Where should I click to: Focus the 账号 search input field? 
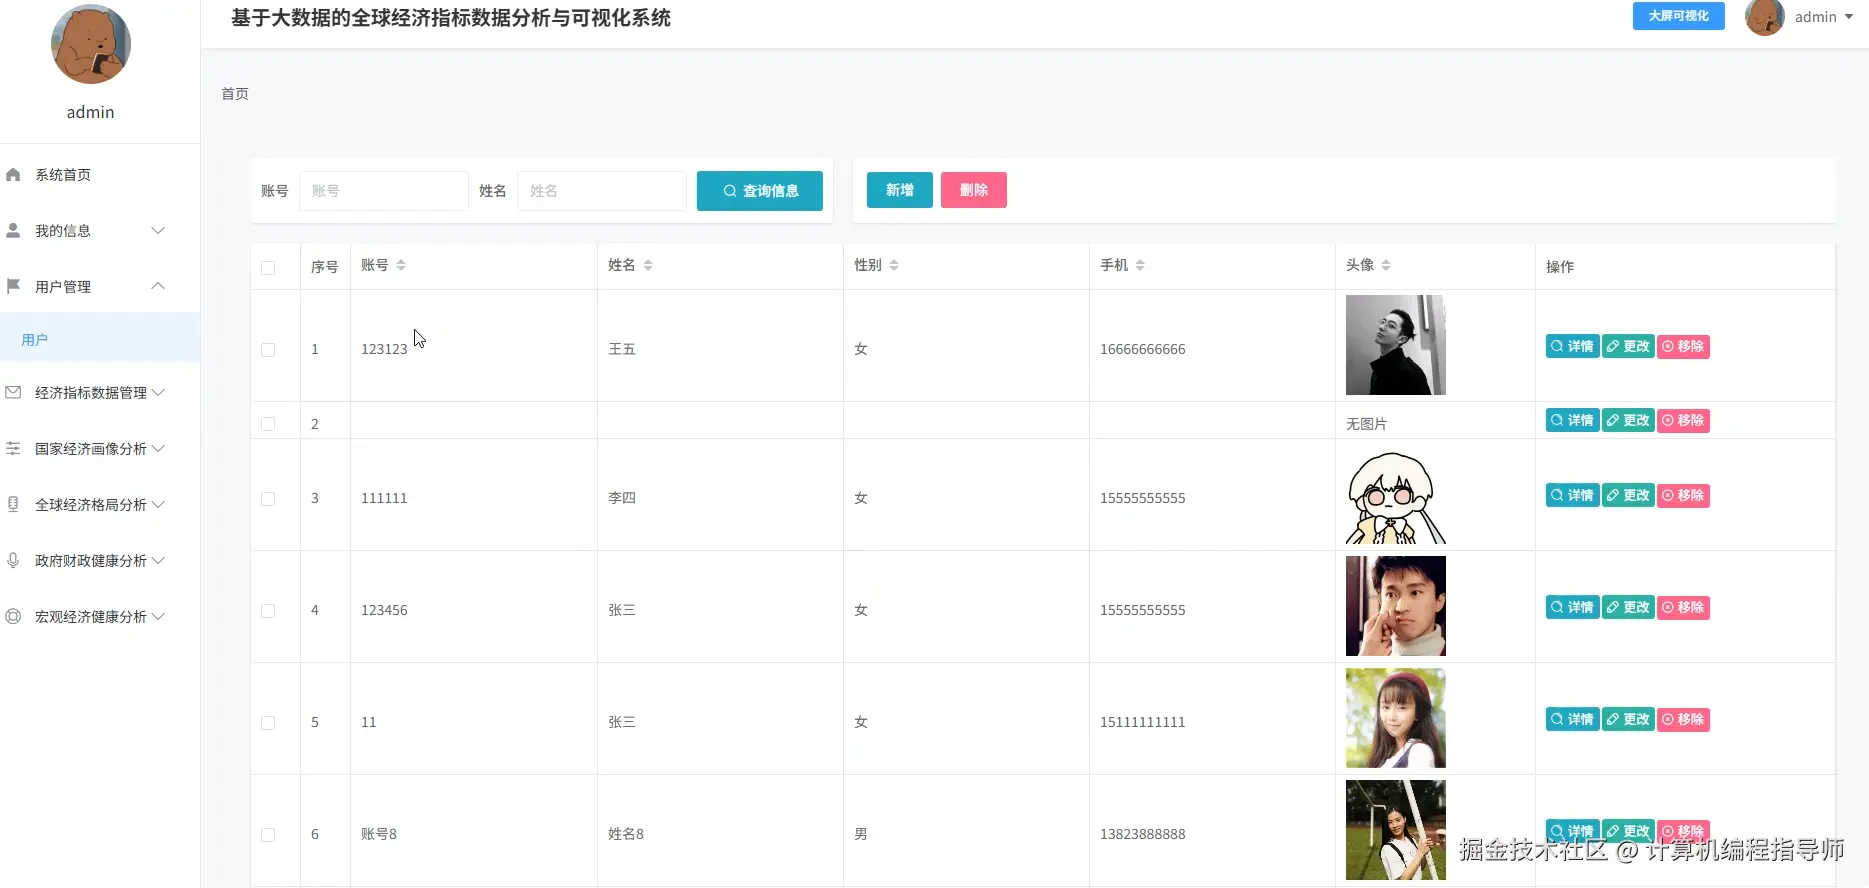[384, 191]
